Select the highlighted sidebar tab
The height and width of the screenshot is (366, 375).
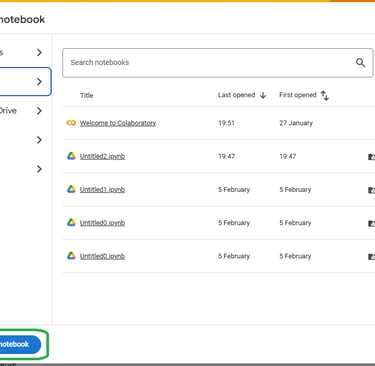click(x=25, y=82)
